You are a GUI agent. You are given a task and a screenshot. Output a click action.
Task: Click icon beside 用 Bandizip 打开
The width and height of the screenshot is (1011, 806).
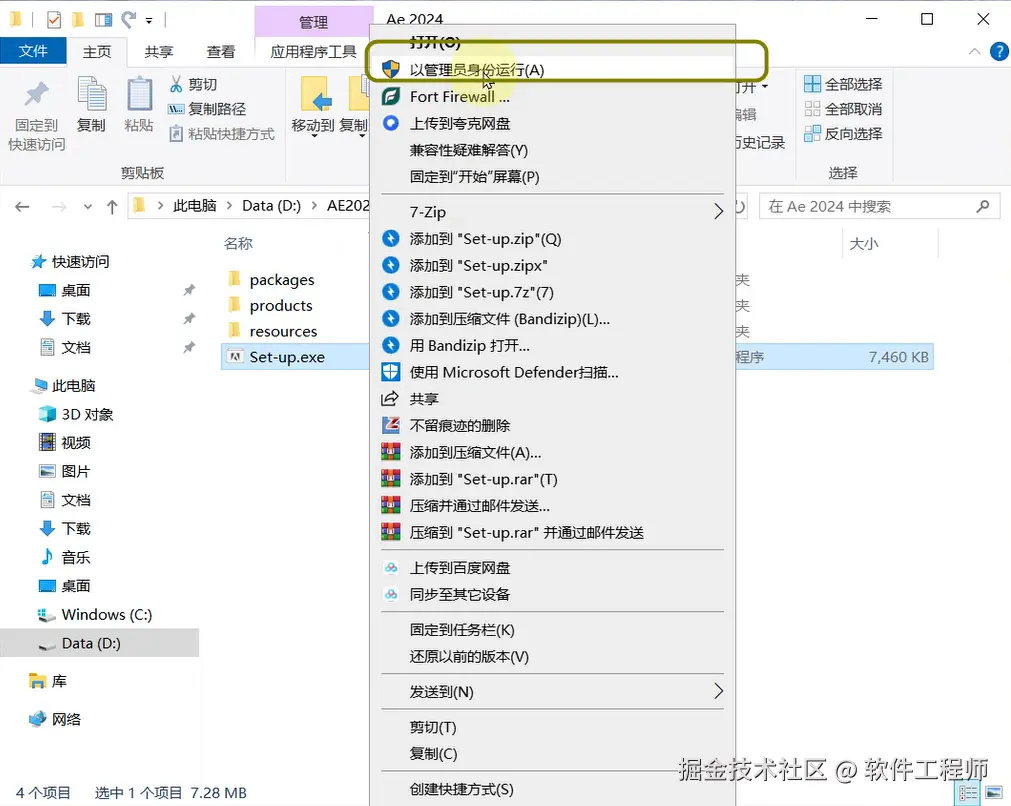tap(391, 346)
